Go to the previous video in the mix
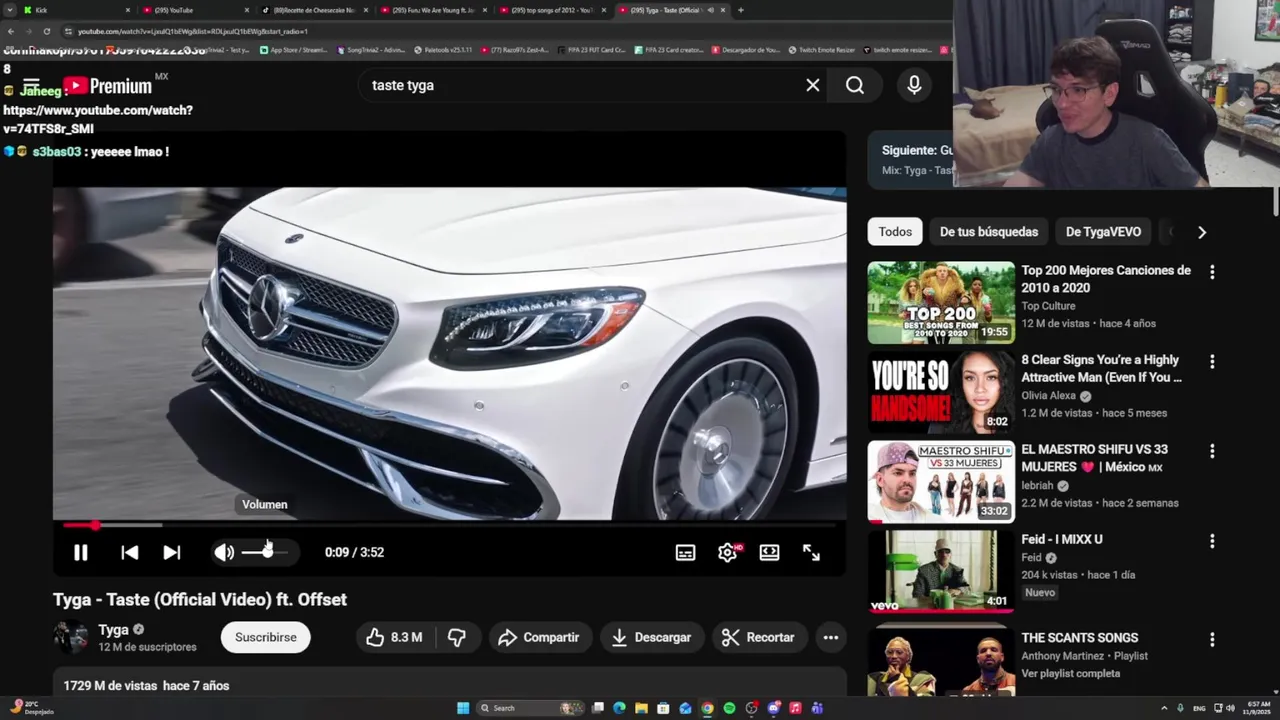The image size is (1280, 720). (129, 552)
